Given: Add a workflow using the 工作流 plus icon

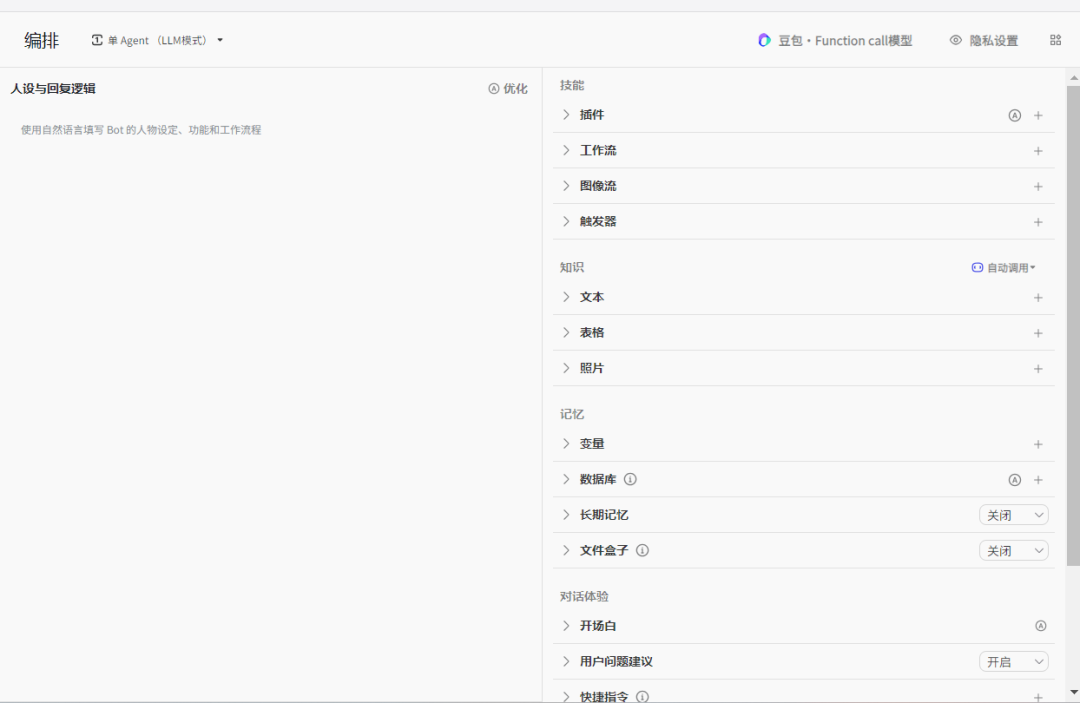Looking at the screenshot, I should tap(1038, 150).
